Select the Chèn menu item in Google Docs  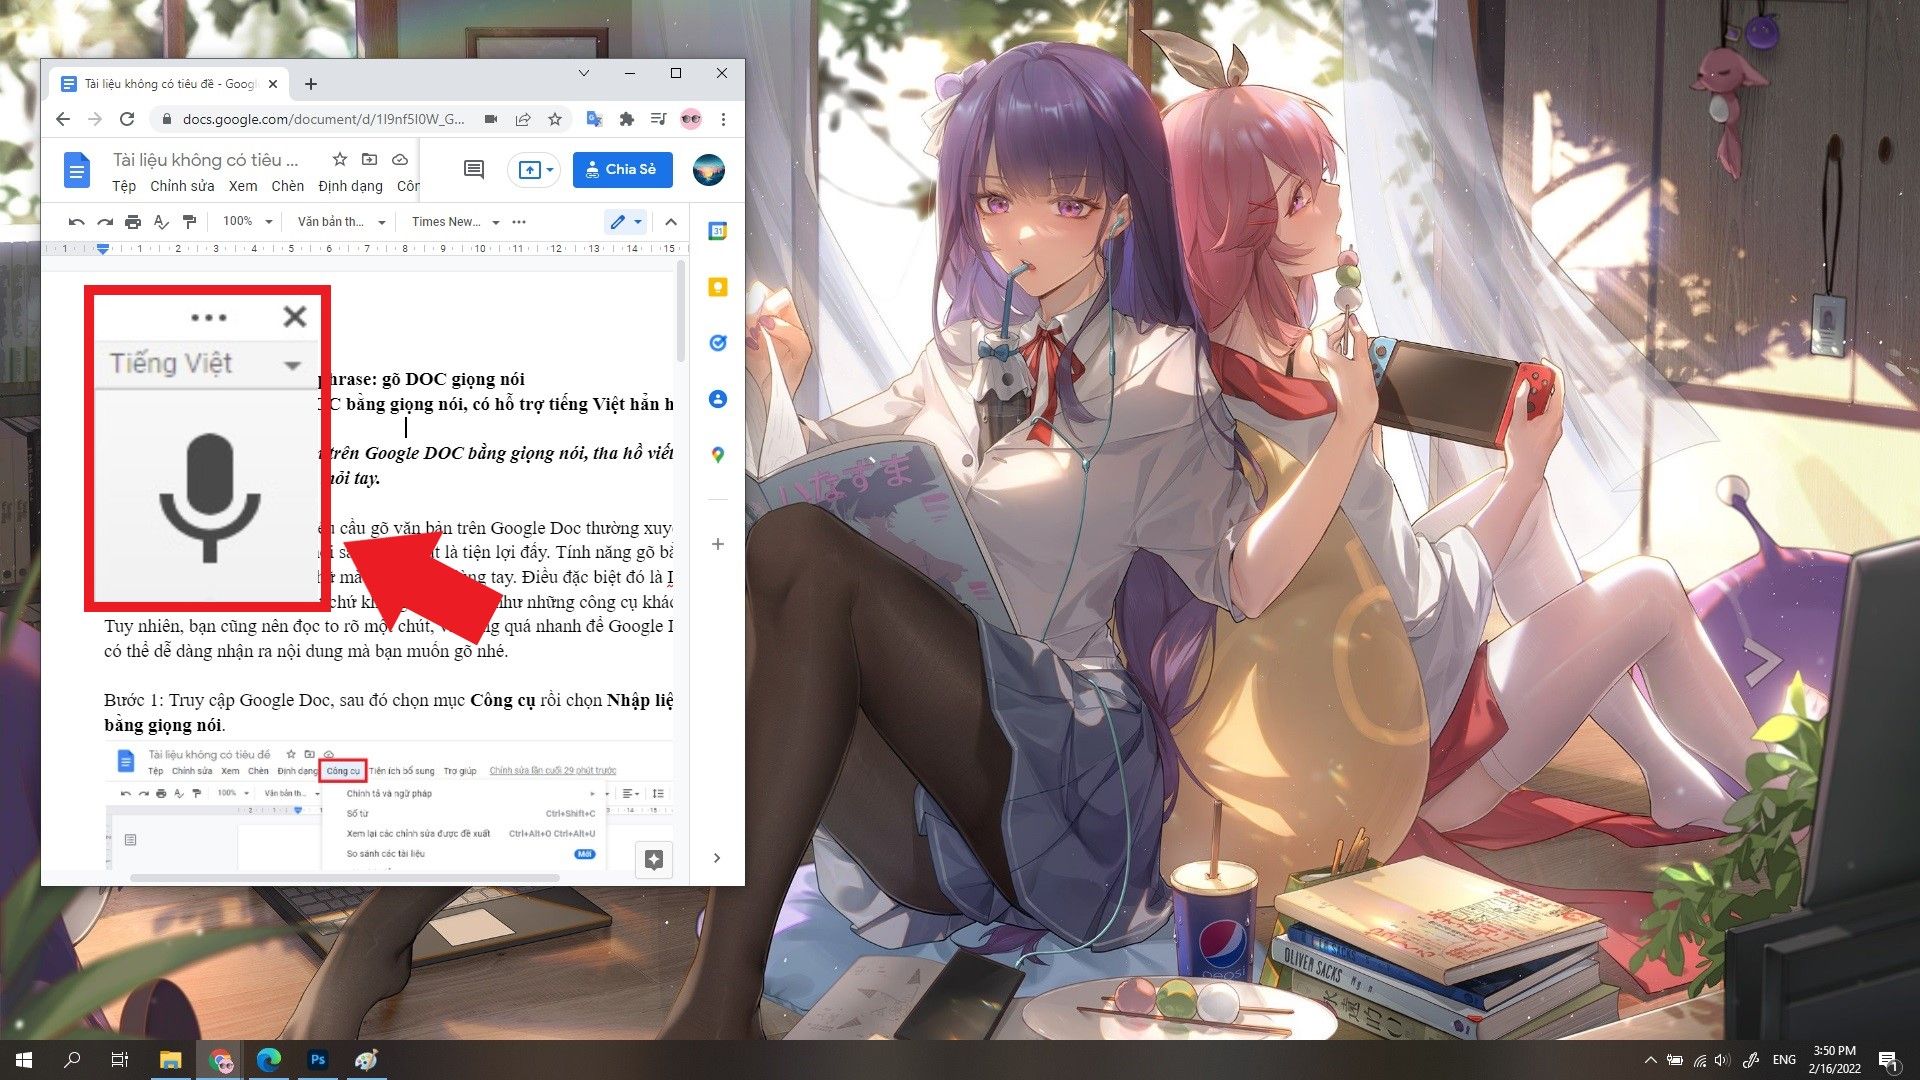click(x=287, y=186)
